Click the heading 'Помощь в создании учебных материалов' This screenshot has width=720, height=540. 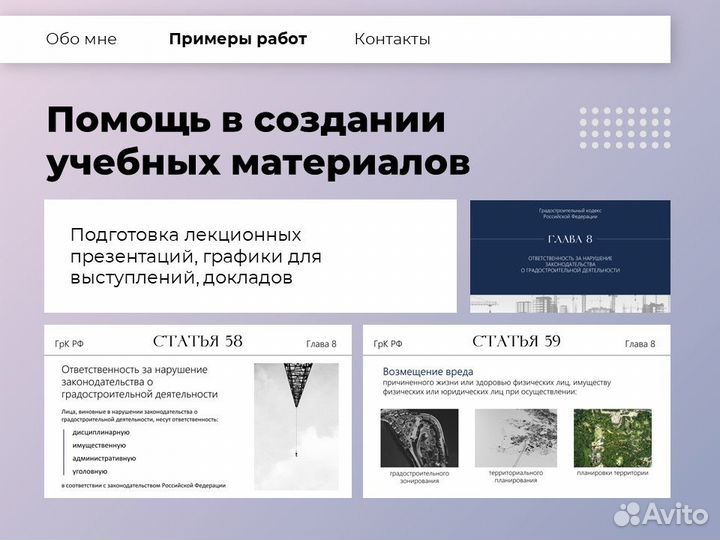[x=258, y=141]
